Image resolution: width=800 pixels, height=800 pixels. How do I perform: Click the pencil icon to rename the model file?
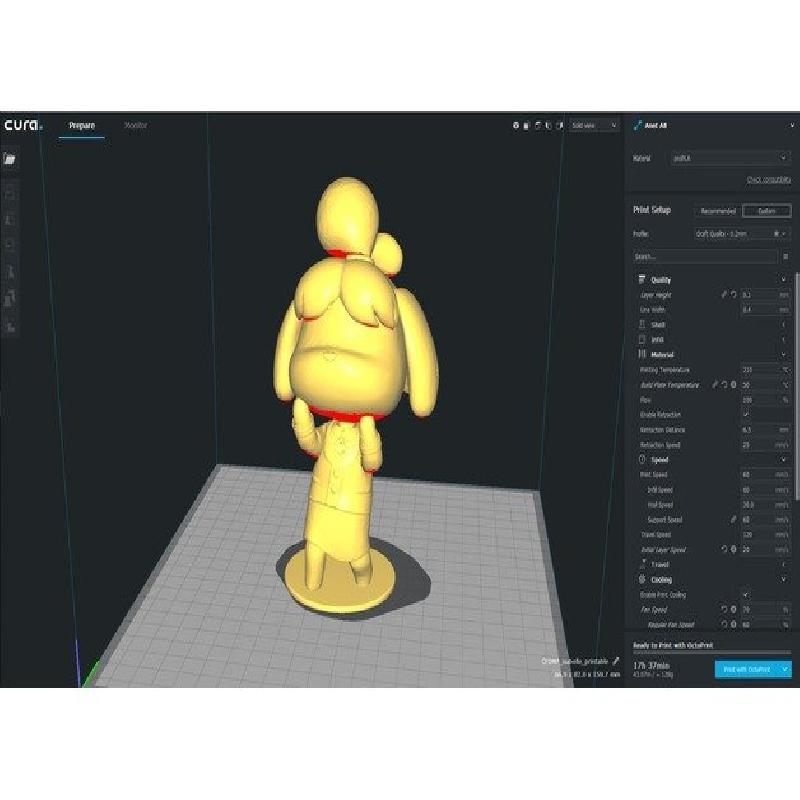[x=616, y=661]
